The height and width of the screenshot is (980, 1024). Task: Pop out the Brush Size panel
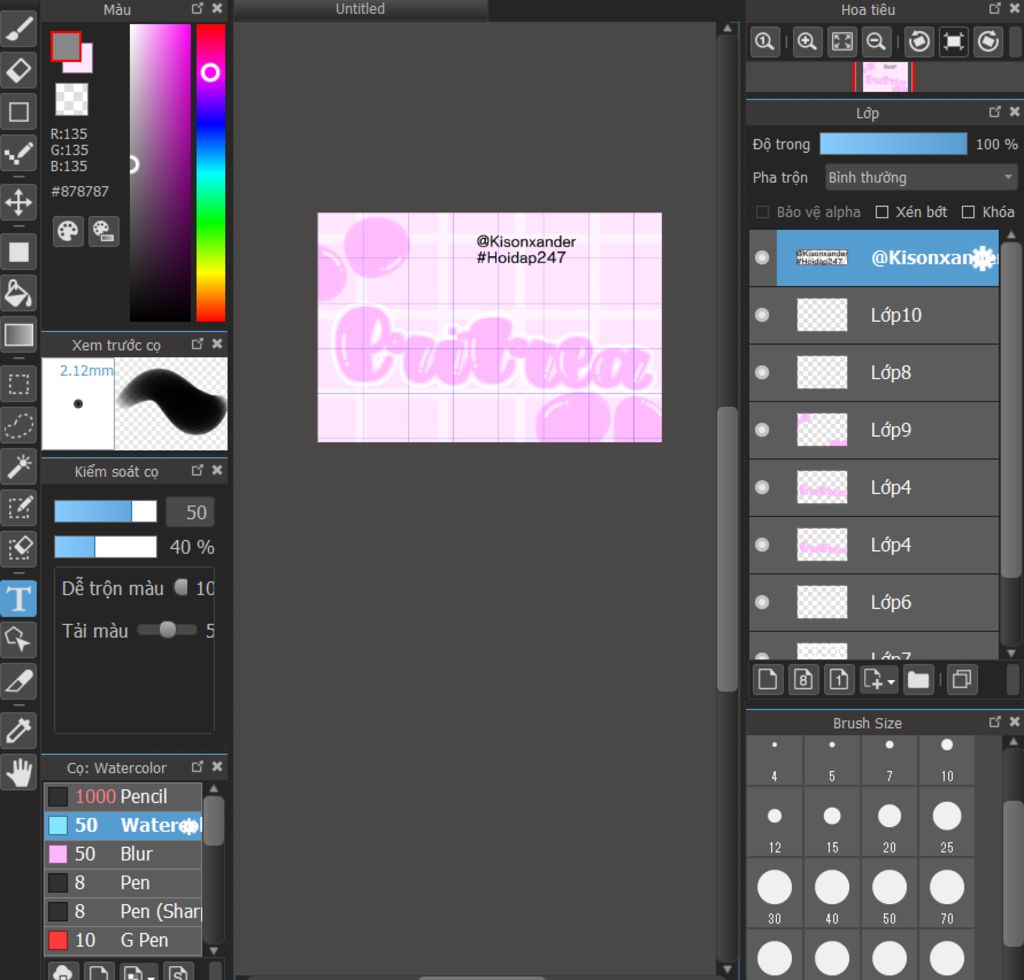pos(995,721)
